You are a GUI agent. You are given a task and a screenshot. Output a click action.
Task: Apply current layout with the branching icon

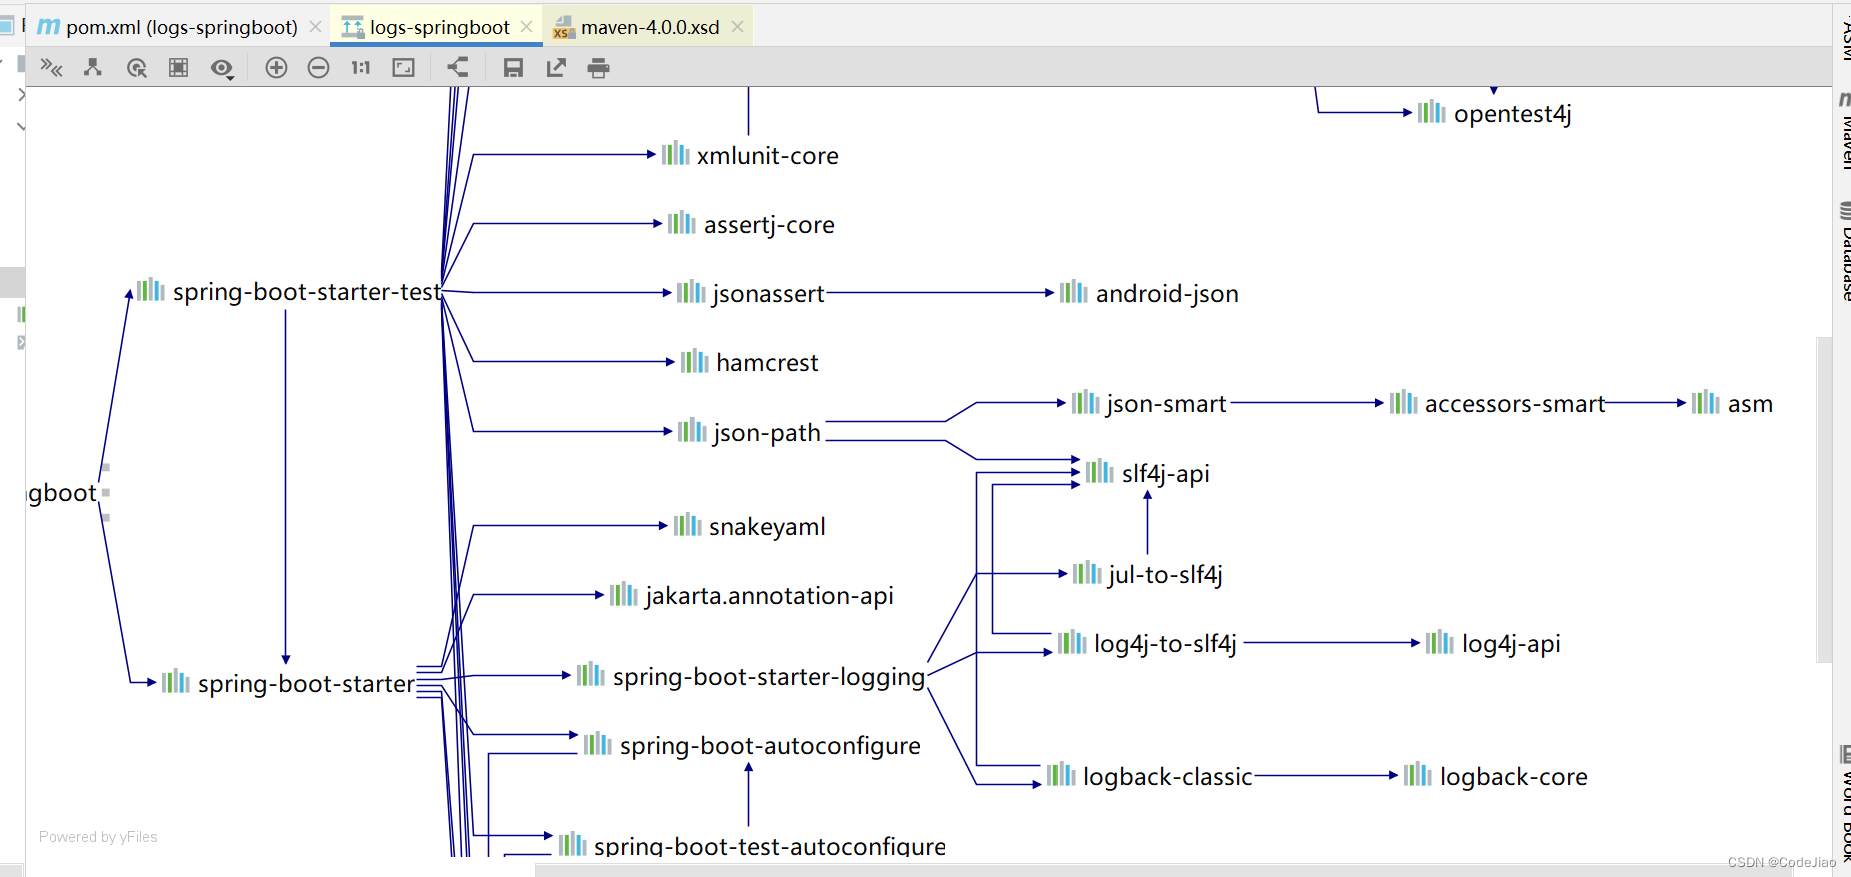point(457,67)
